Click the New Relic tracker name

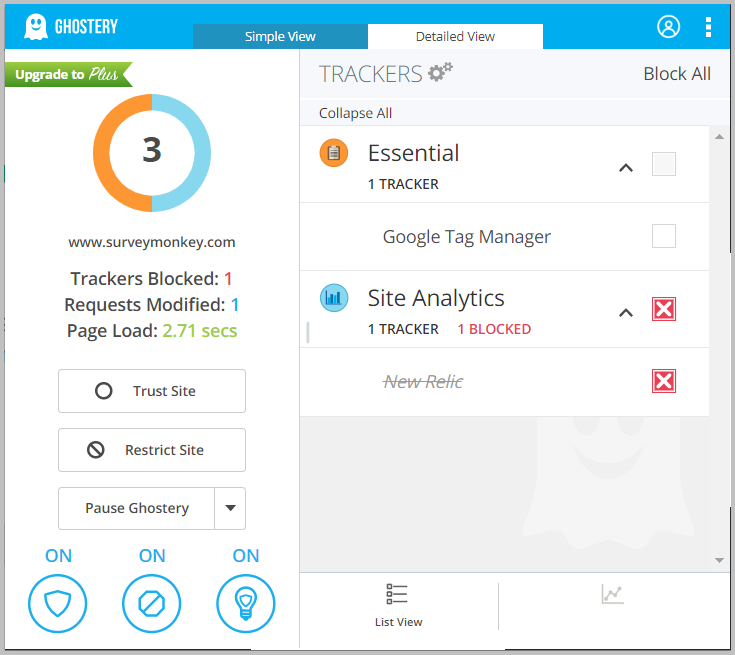coord(423,382)
